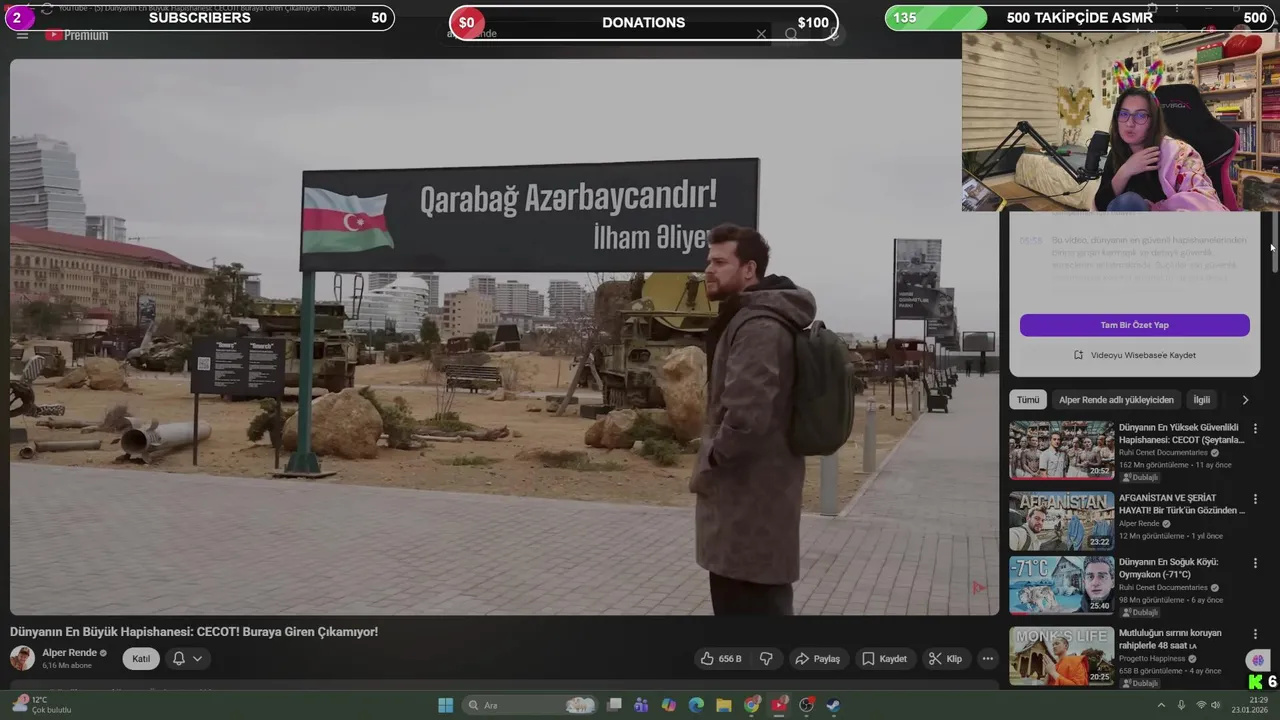Open Steam from taskbar
This screenshot has height=720, width=1280.
[833, 705]
